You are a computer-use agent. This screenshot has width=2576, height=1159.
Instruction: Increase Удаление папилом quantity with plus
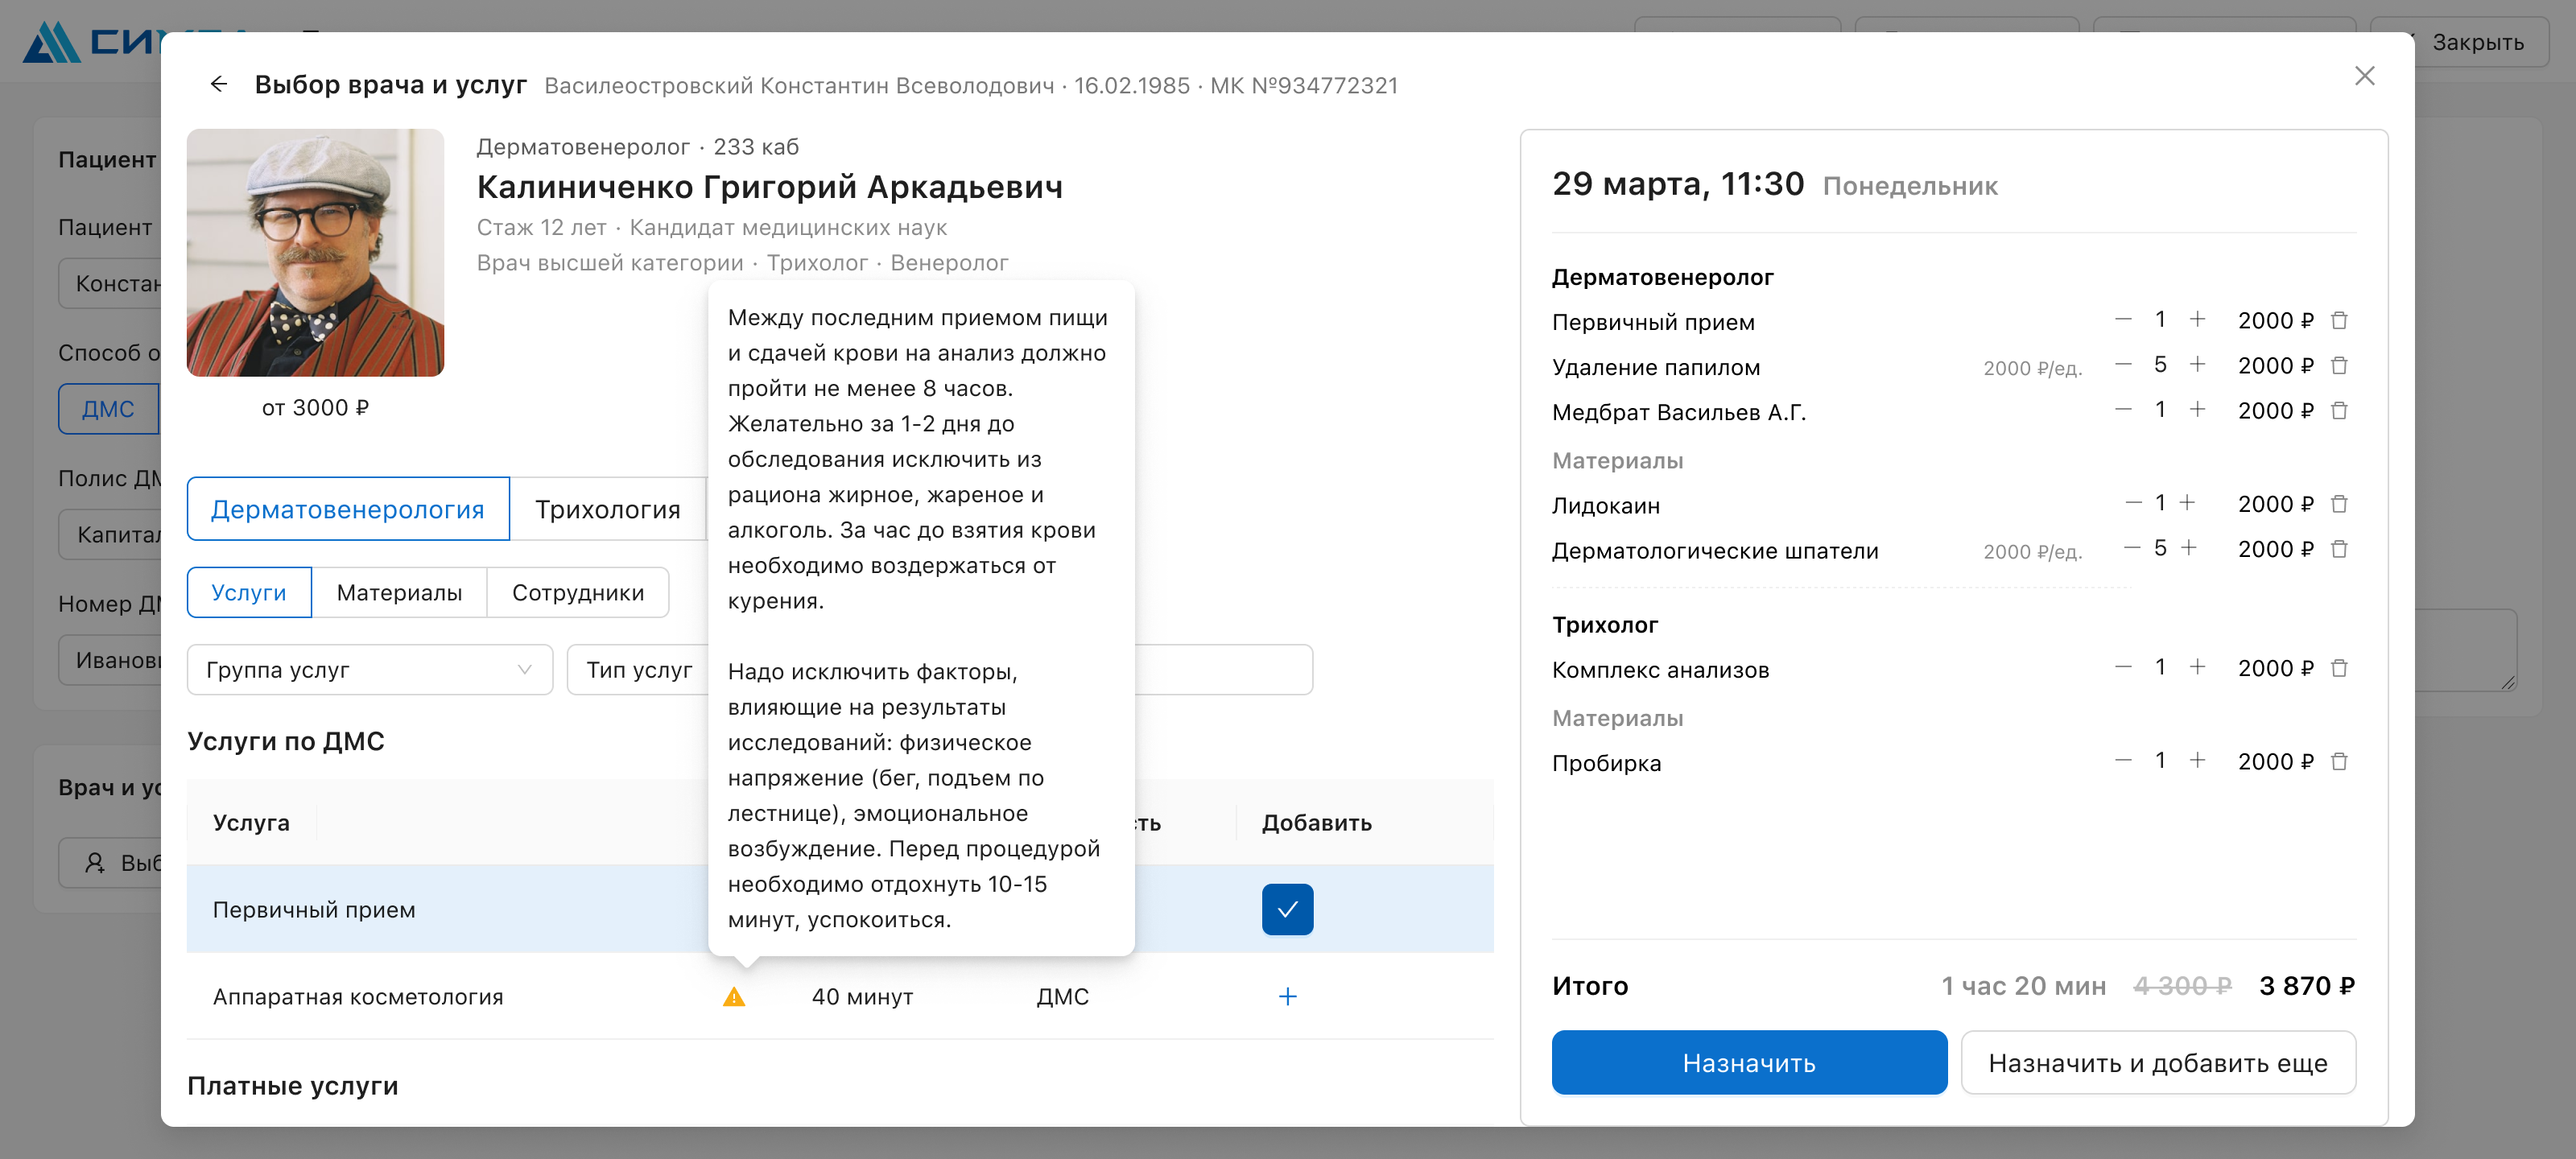[2197, 364]
